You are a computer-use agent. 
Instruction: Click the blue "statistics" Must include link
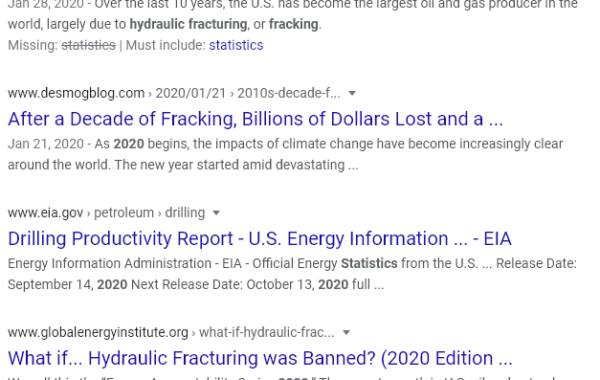(236, 45)
